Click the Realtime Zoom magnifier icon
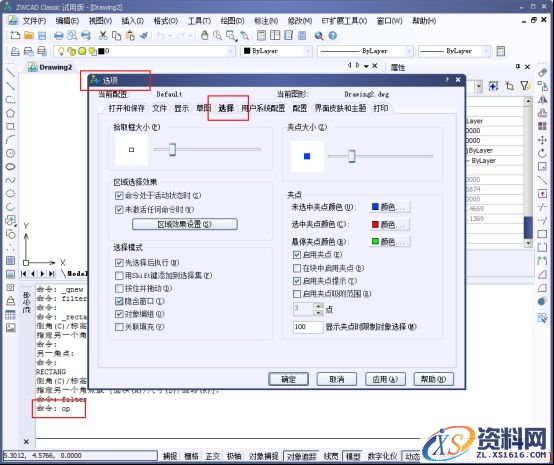The image size is (554, 465). [x=217, y=35]
